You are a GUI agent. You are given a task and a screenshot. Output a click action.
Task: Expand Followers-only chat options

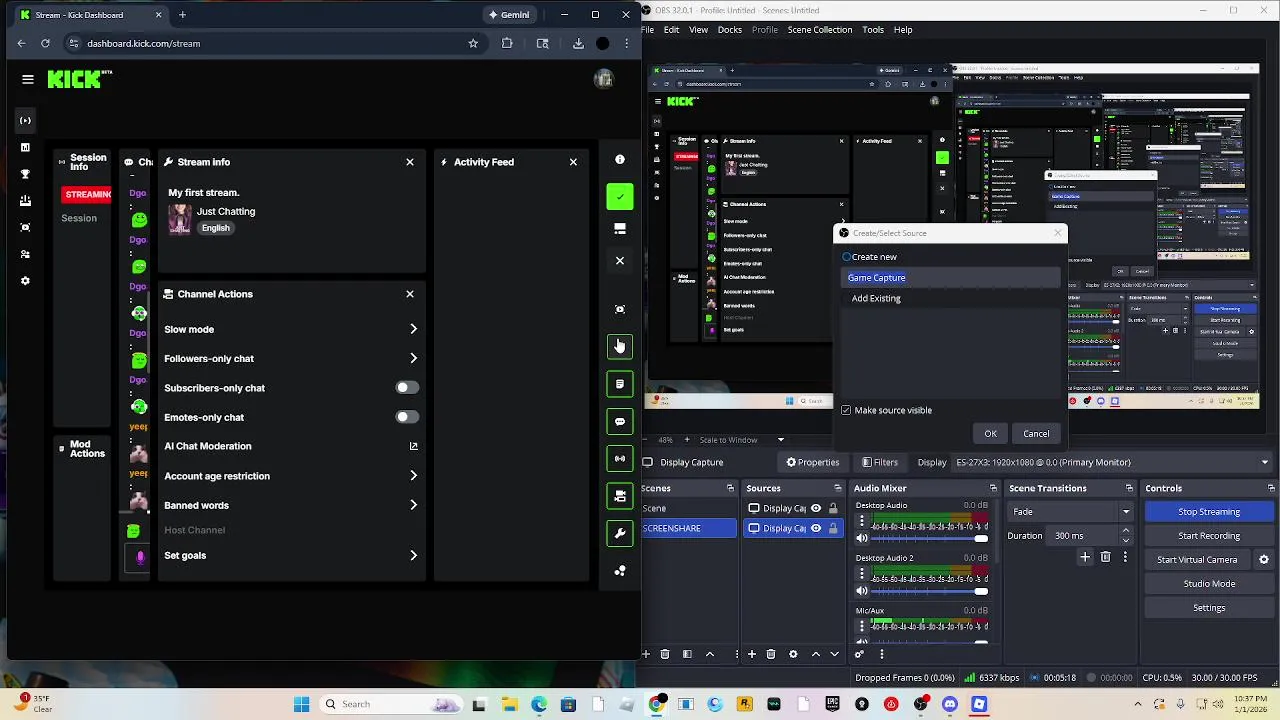tap(413, 358)
